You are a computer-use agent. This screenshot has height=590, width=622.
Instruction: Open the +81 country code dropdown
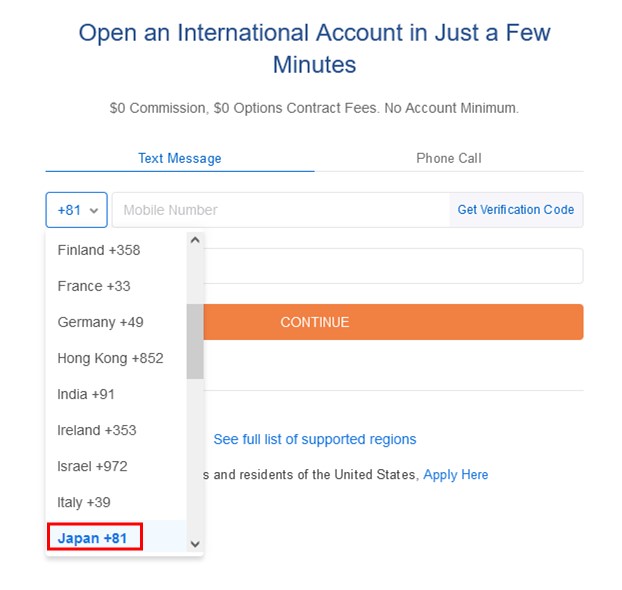(77, 210)
